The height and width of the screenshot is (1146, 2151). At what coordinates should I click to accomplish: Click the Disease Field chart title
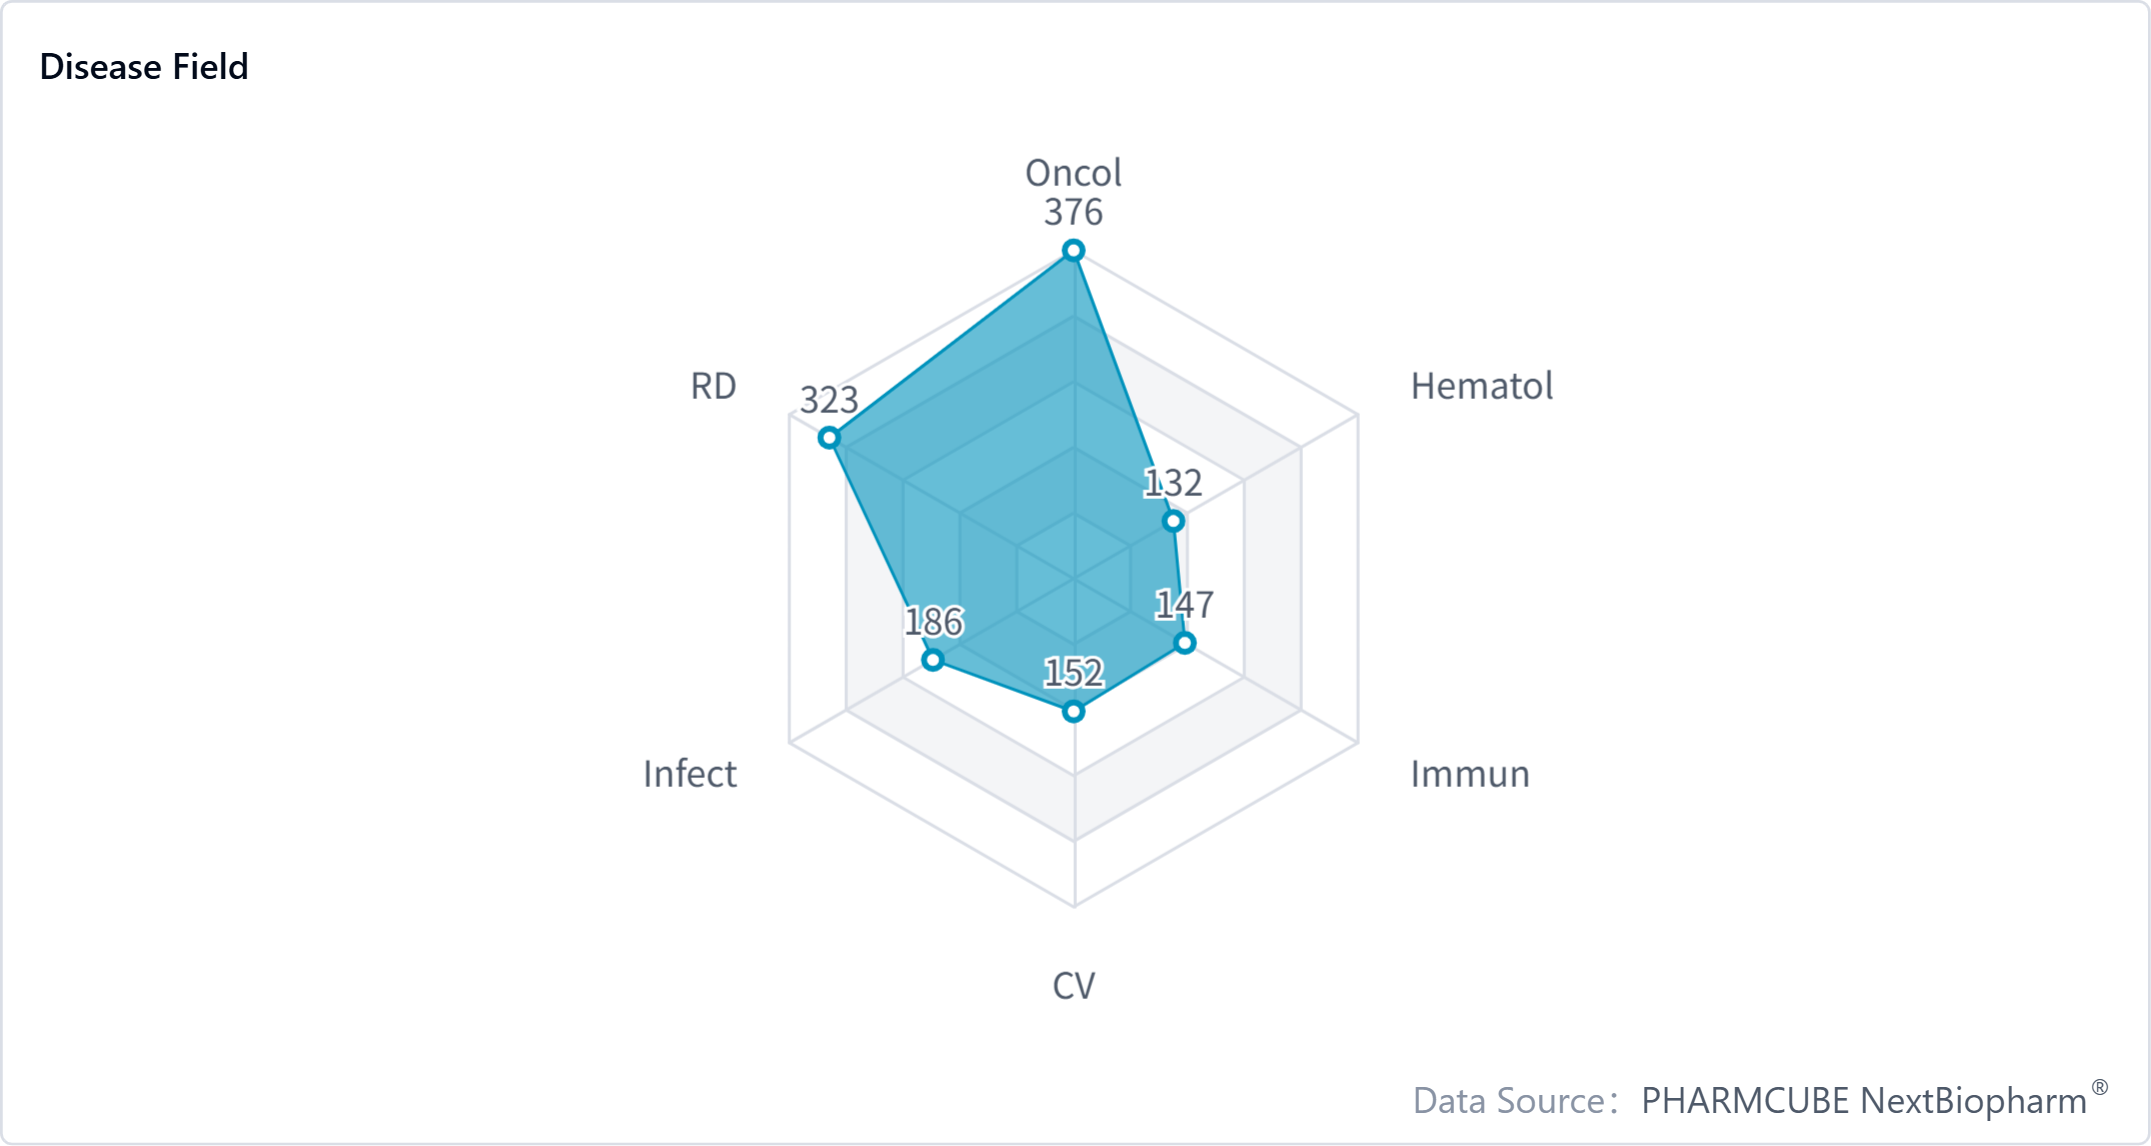[x=144, y=67]
